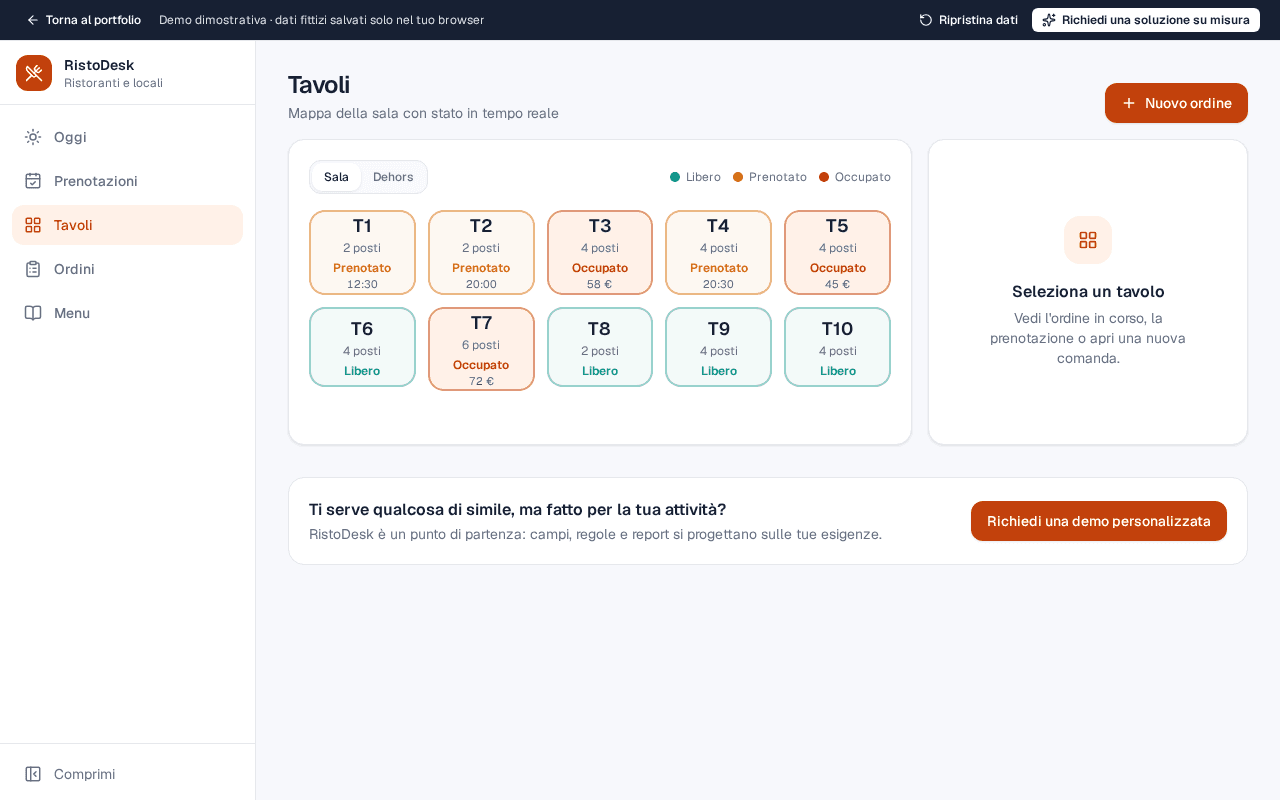Click Richiedi una soluzione su misura
Image resolution: width=1280 pixels, height=800 pixels.
[x=1146, y=20]
